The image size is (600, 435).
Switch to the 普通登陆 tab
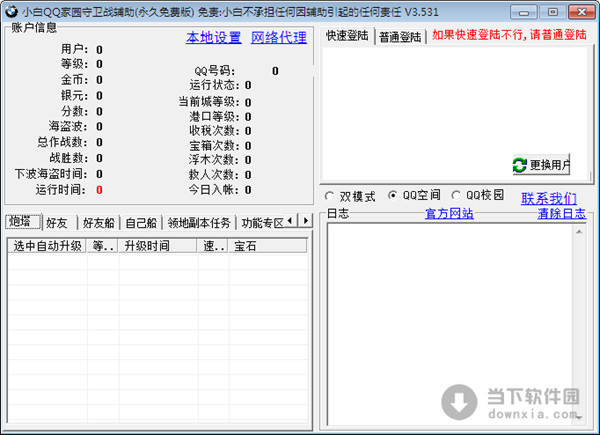(400, 36)
